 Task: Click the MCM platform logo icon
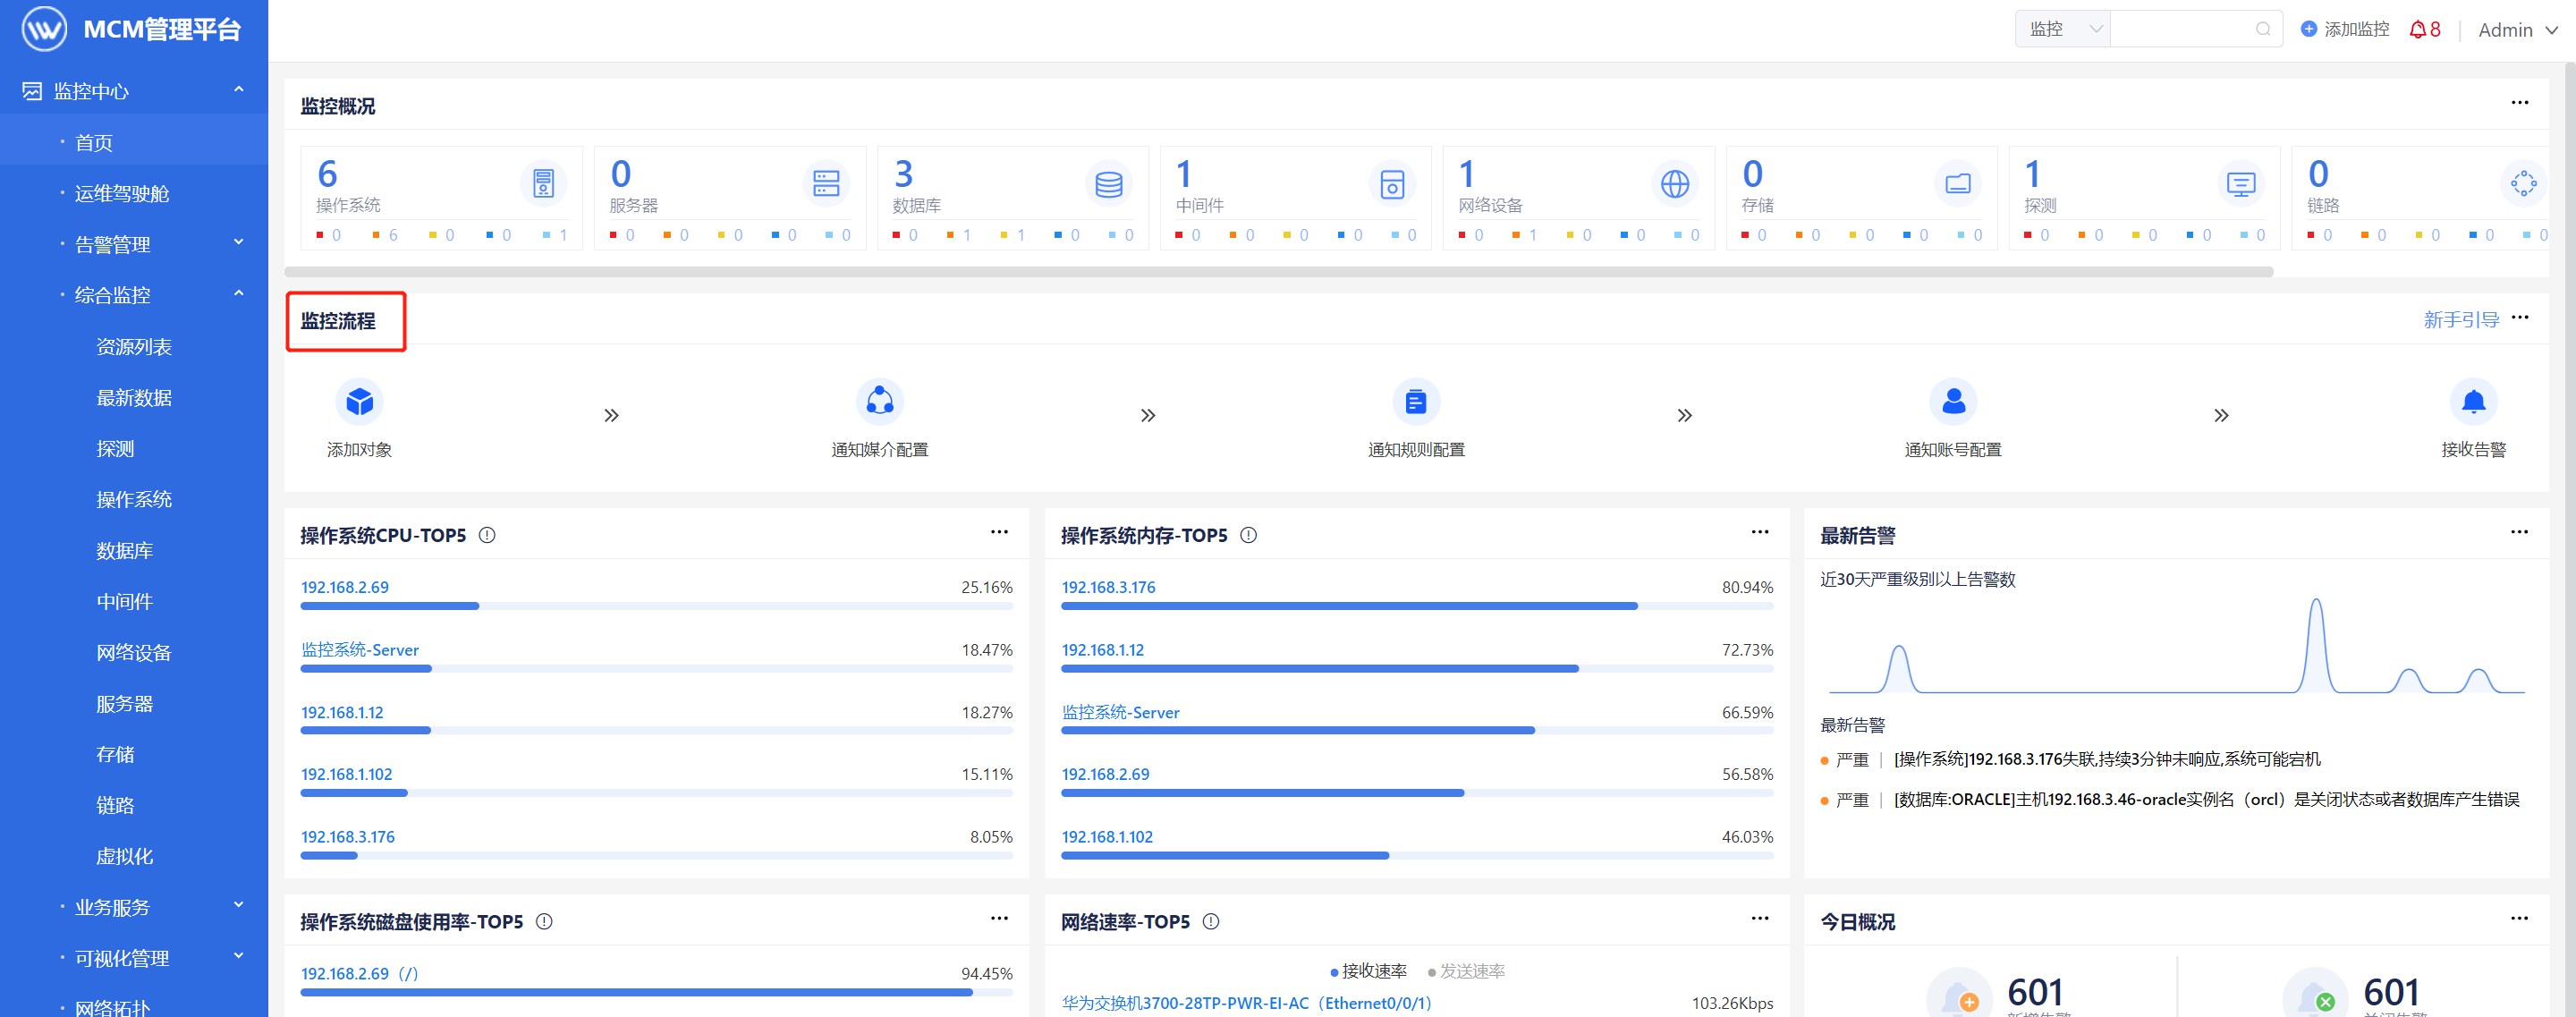click(44, 29)
